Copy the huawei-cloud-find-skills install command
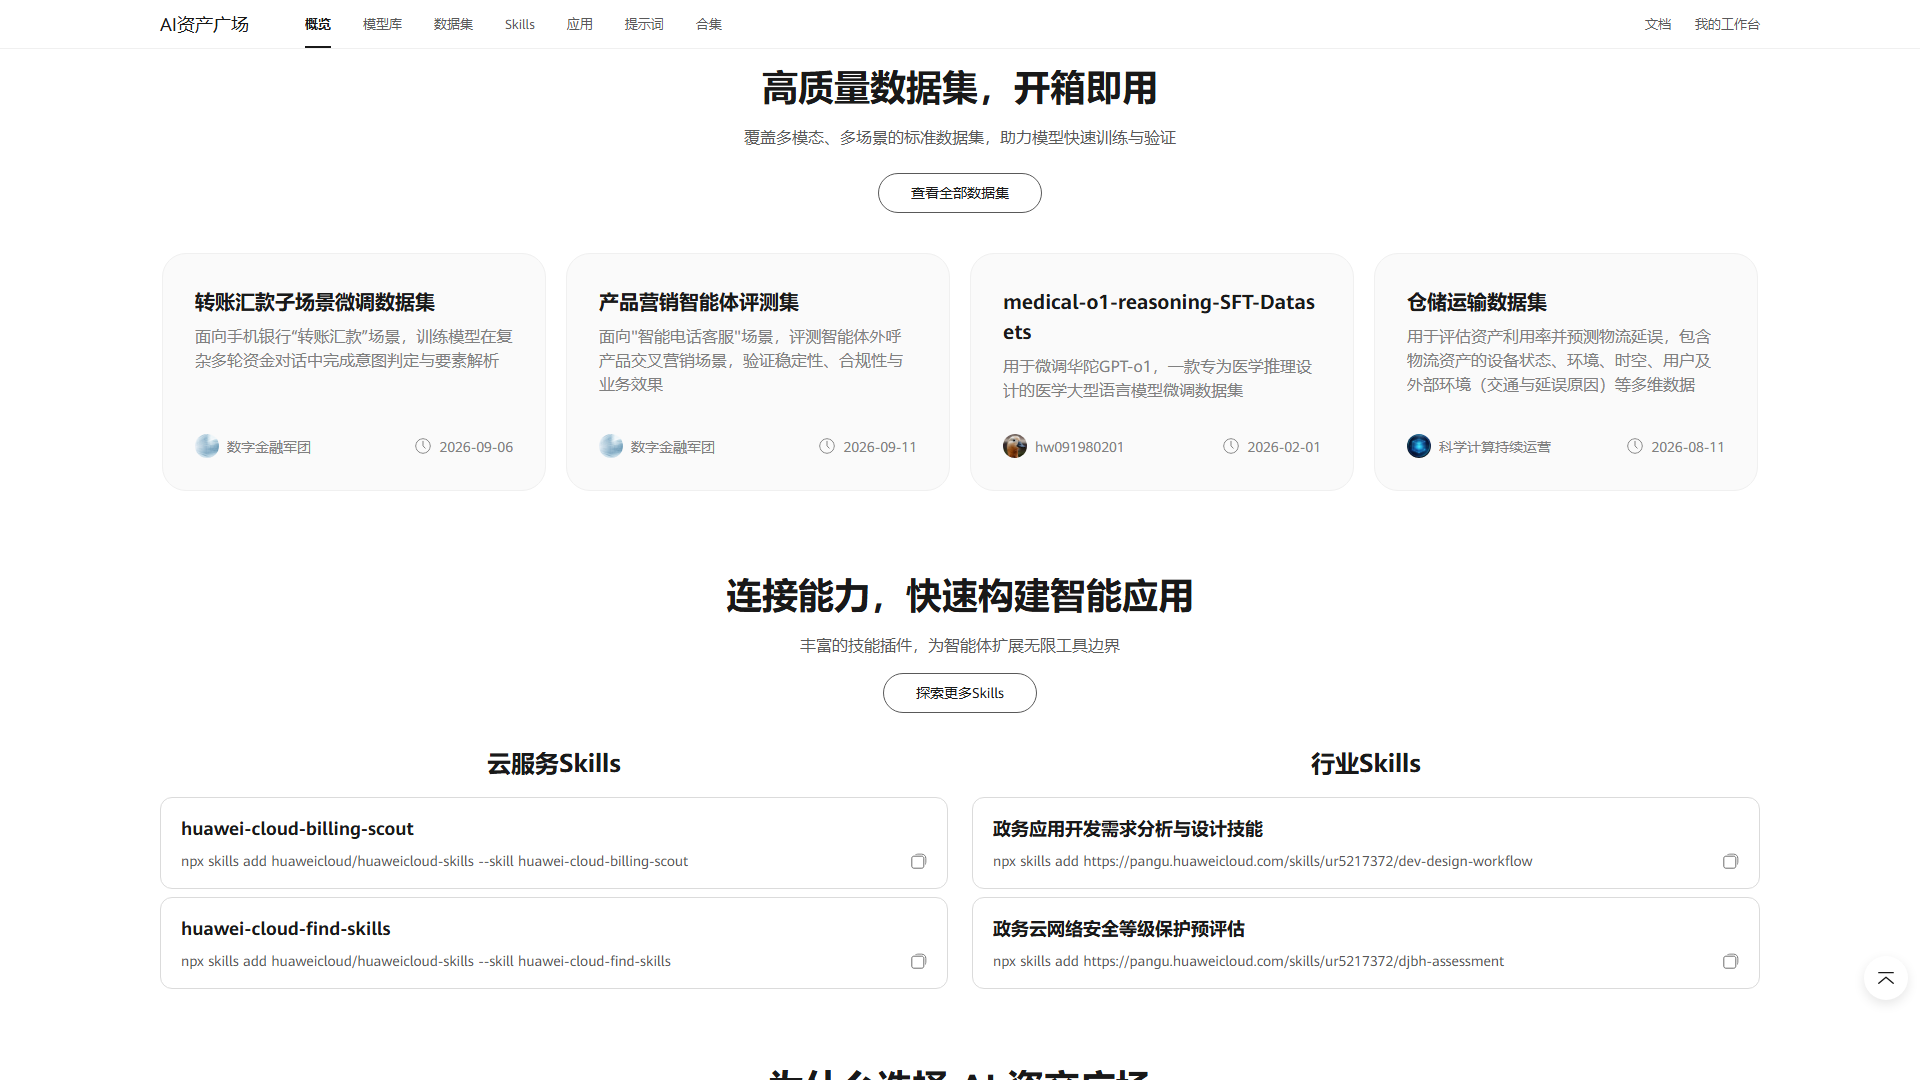 point(918,961)
